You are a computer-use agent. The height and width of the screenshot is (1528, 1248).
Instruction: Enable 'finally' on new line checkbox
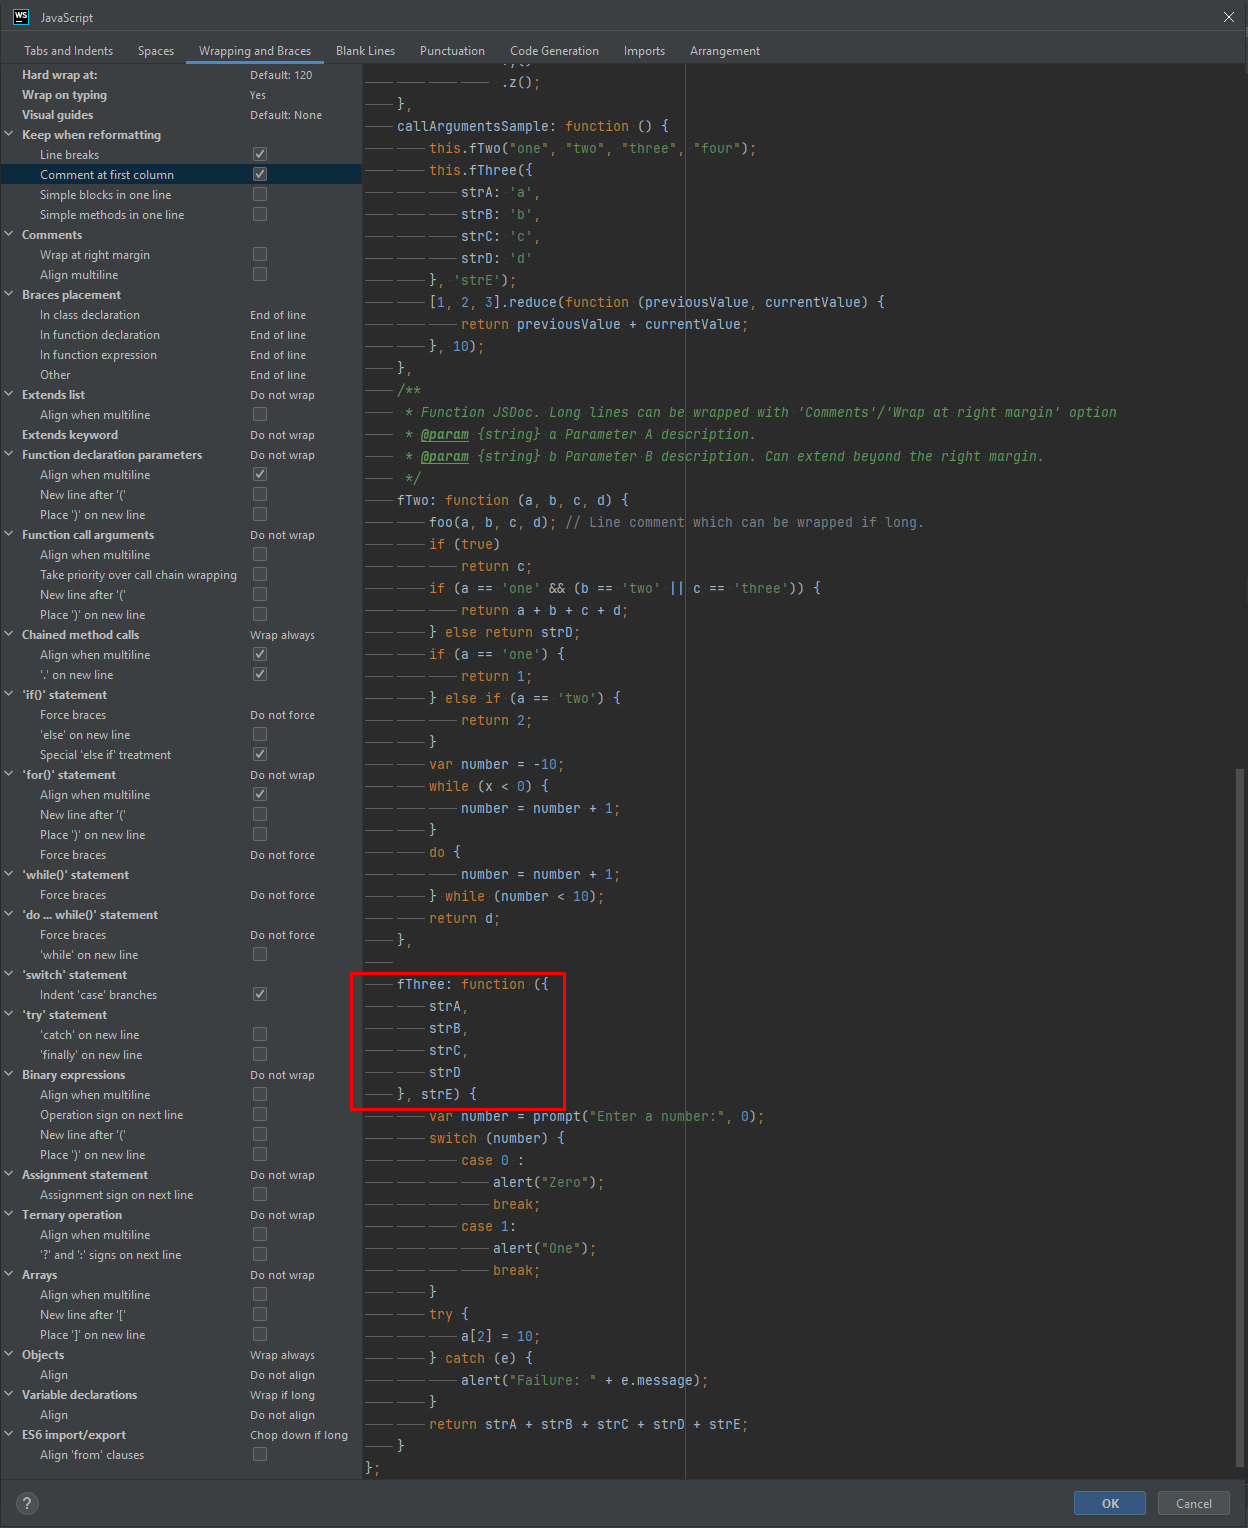(x=260, y=1054)
